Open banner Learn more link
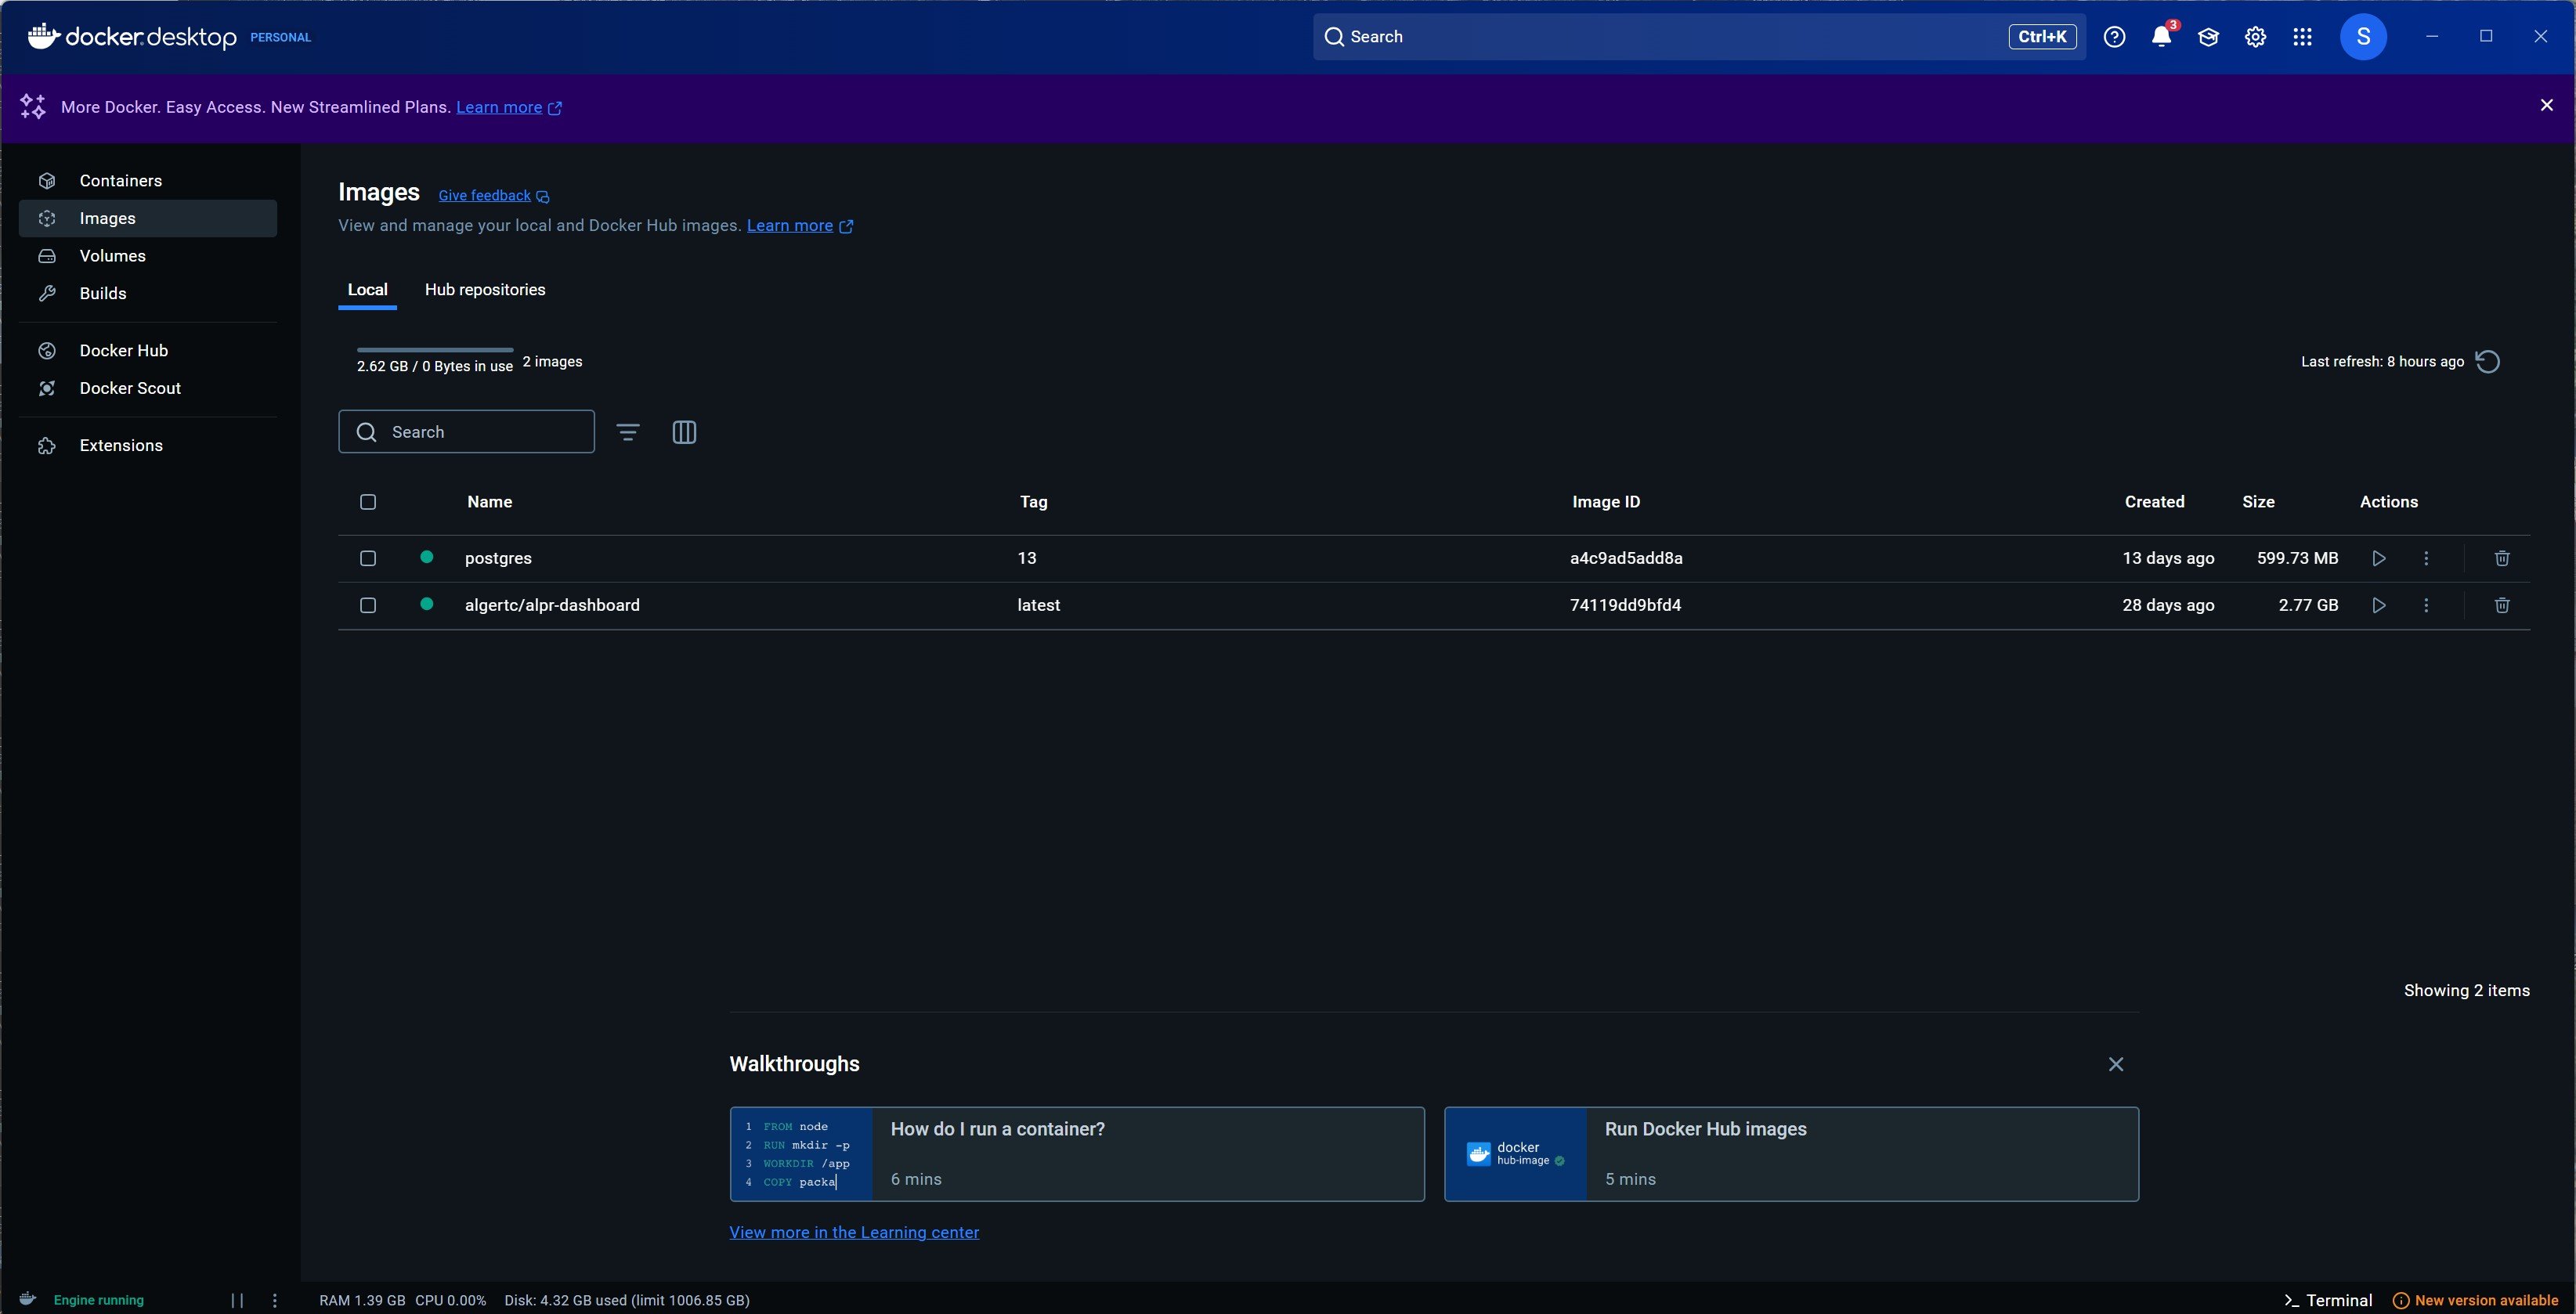2576x1314 pixels. pyautogui.click(x=509, y=107)
